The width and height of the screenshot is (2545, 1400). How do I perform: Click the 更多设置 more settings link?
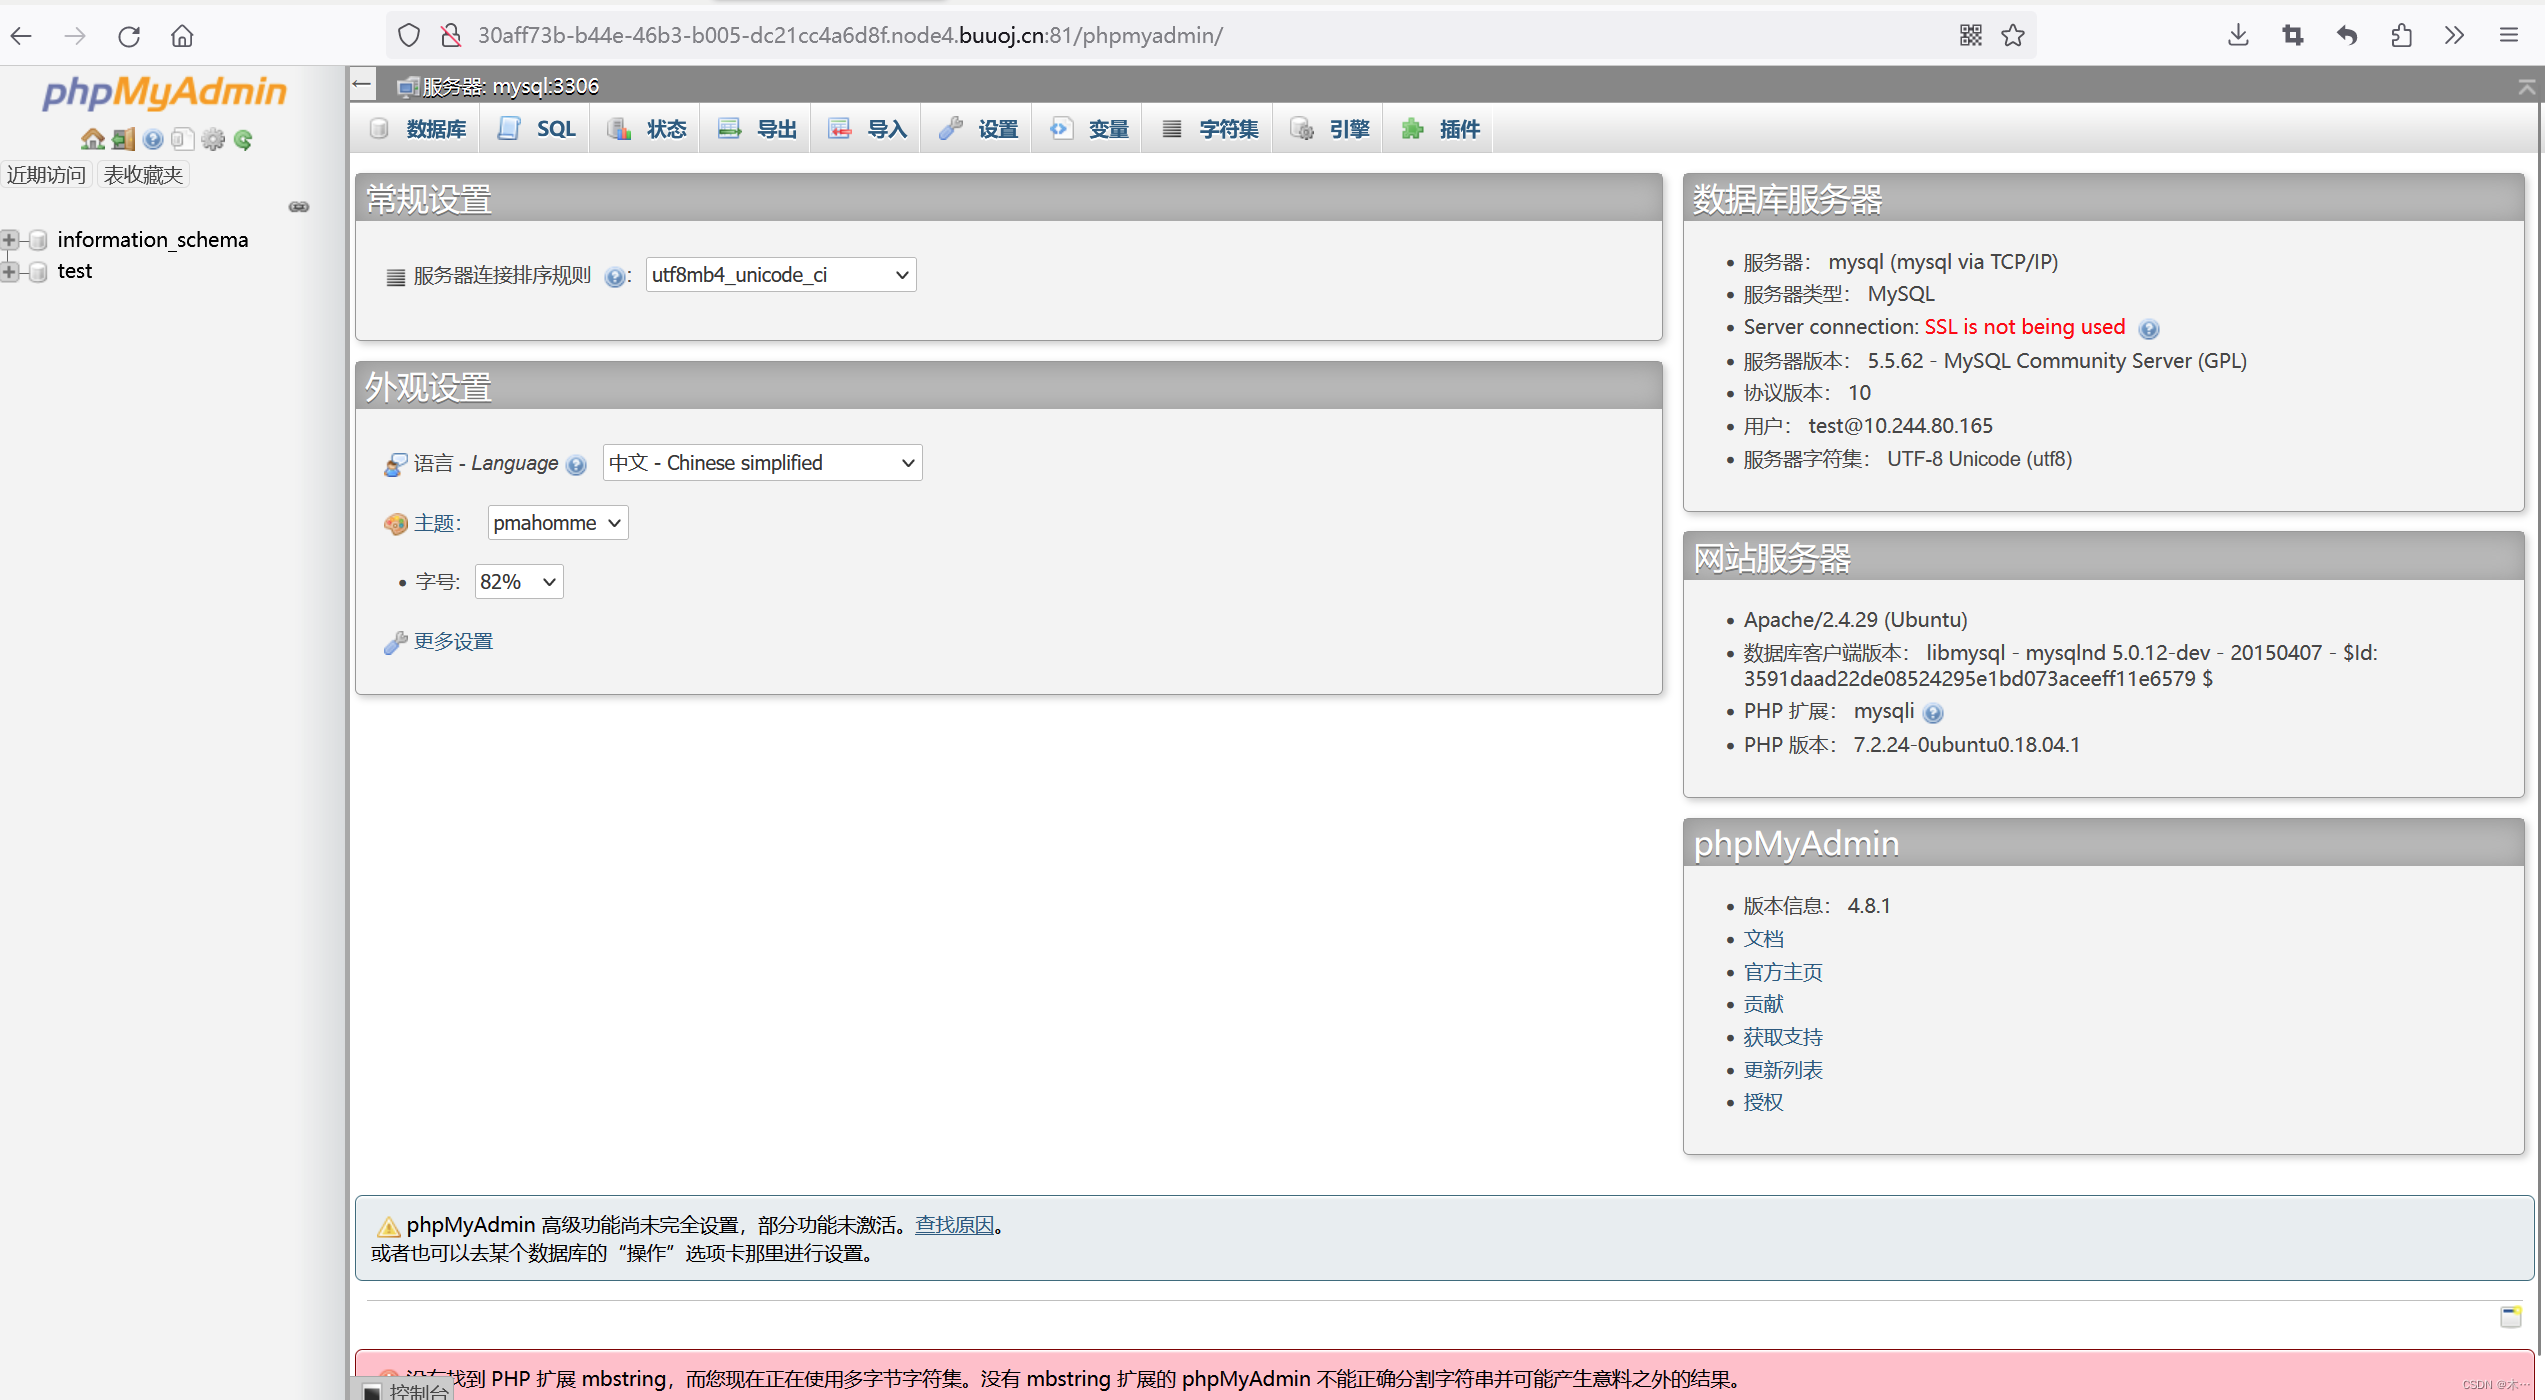pos(453,642)
